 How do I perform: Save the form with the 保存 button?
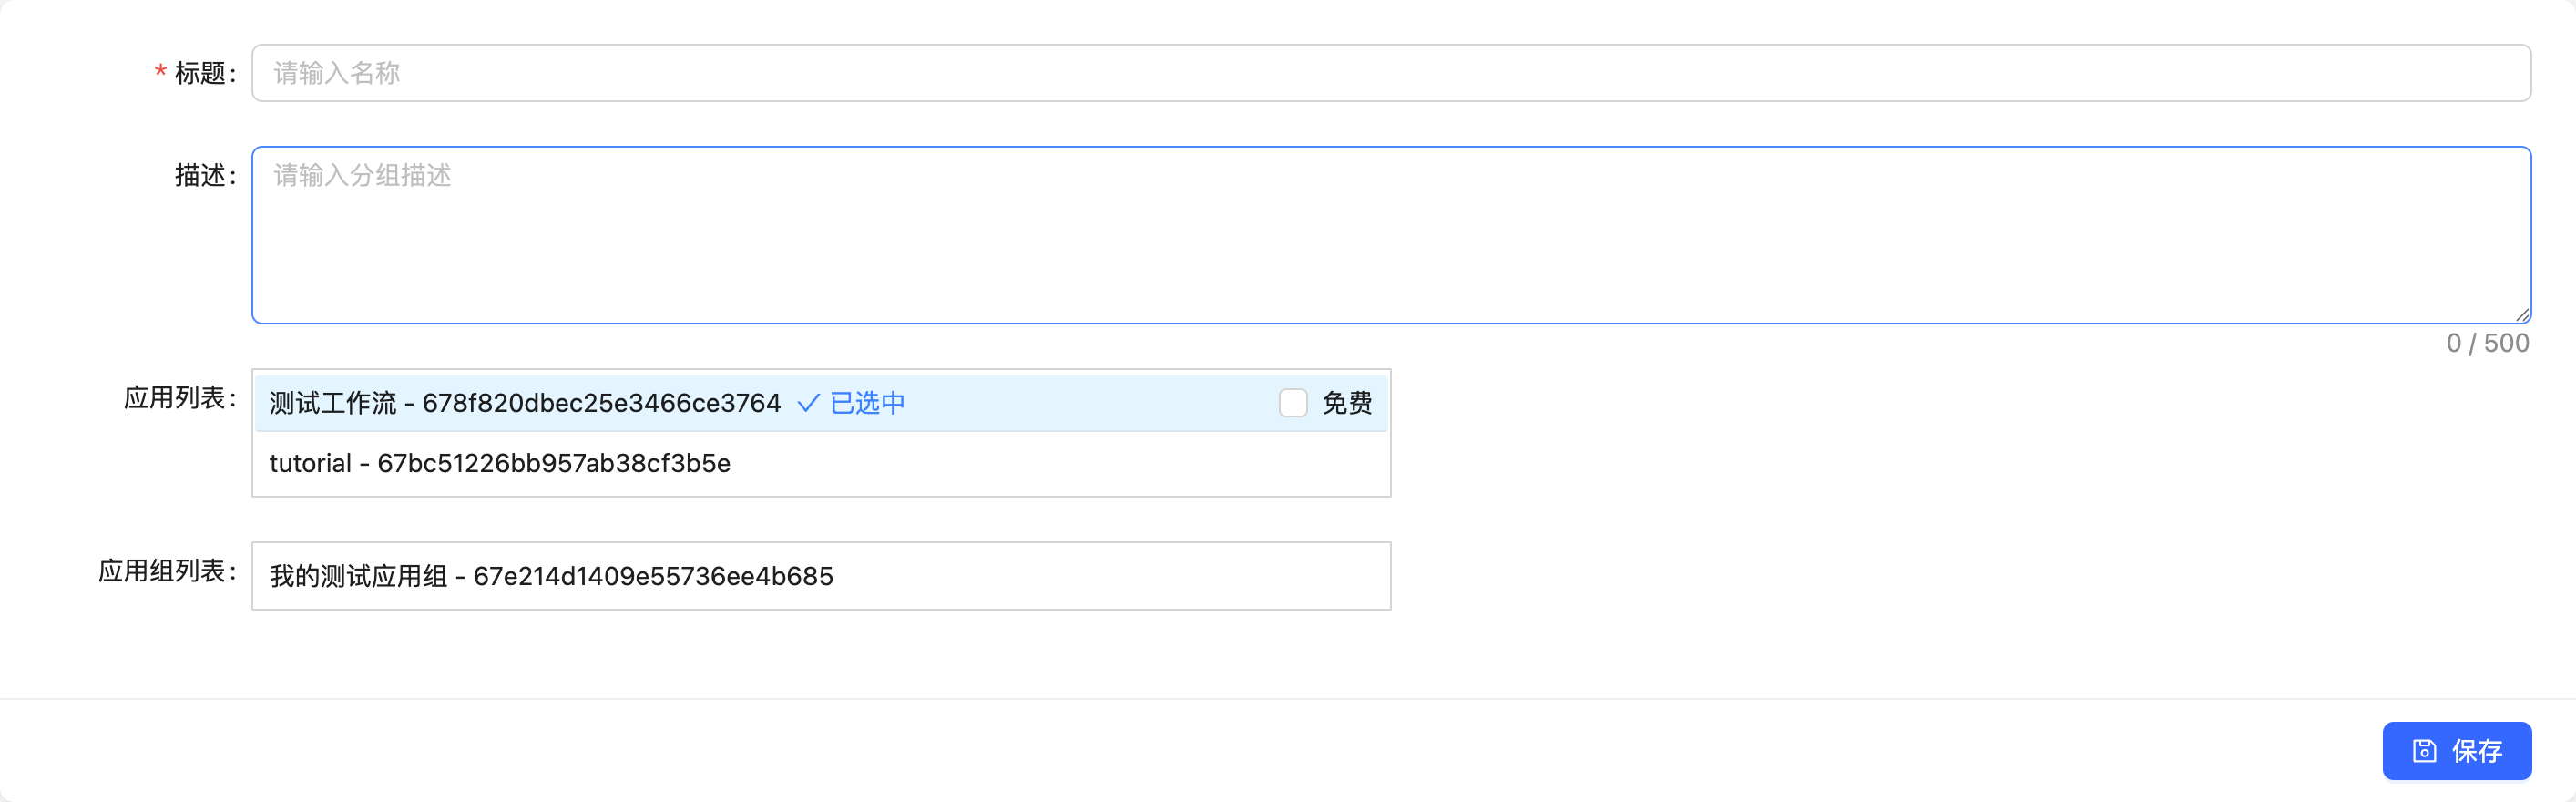pyautogui.click(x=2457, y=751)
